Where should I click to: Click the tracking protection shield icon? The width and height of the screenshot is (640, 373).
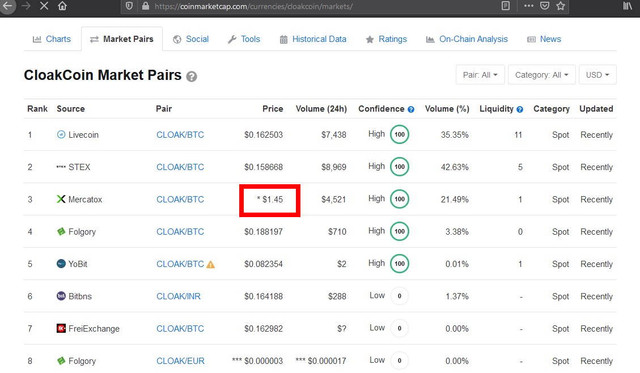[129, 6]
